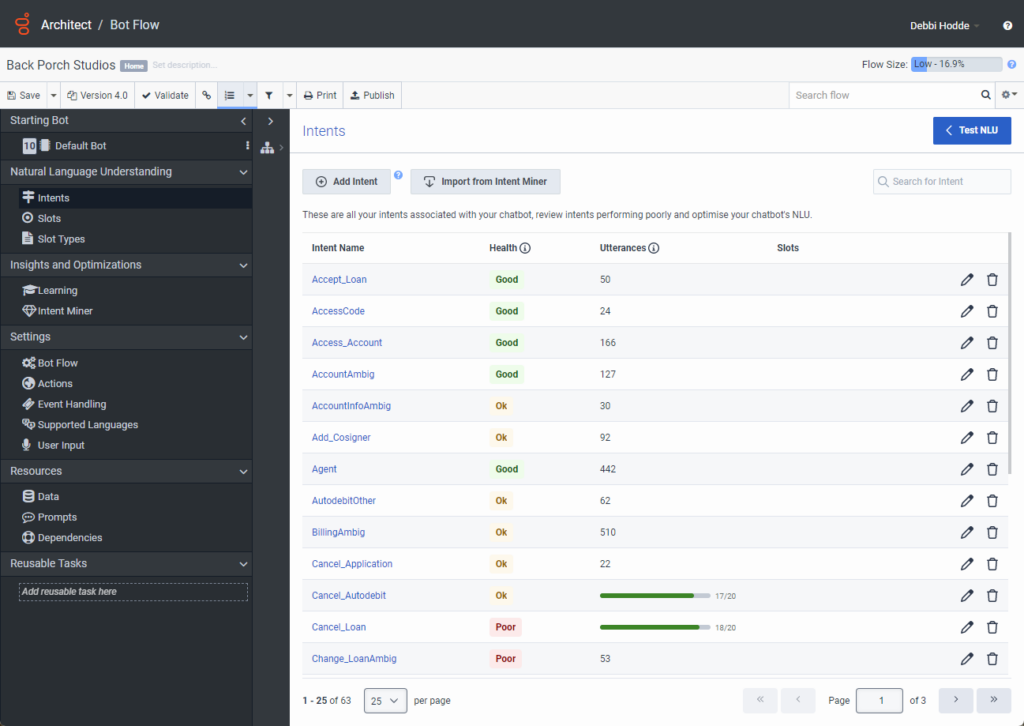Click the edit pencil for Accept_Loan intent
Screen dimensions: 1024x726
[967, 279]
